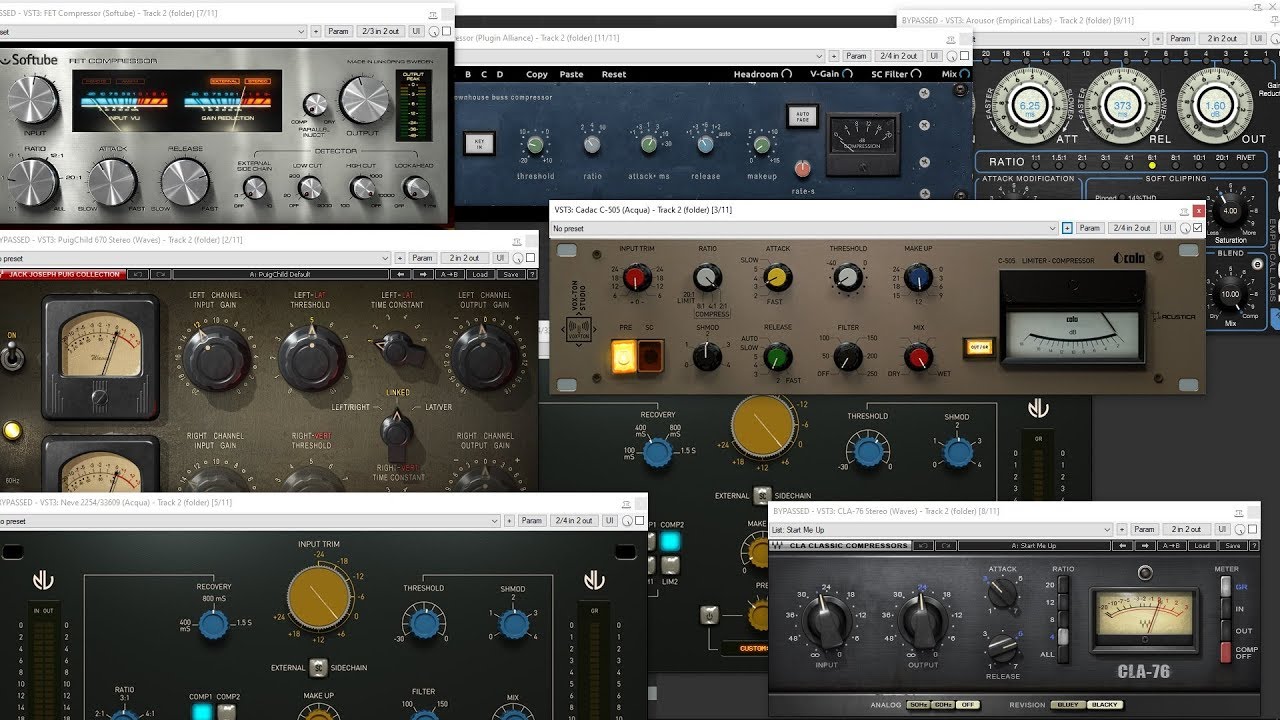This screenshot has height=720, width=1280.
Task: Toggle bypass checkbox in Plugin Alliance window
Action: click(964, 56)
